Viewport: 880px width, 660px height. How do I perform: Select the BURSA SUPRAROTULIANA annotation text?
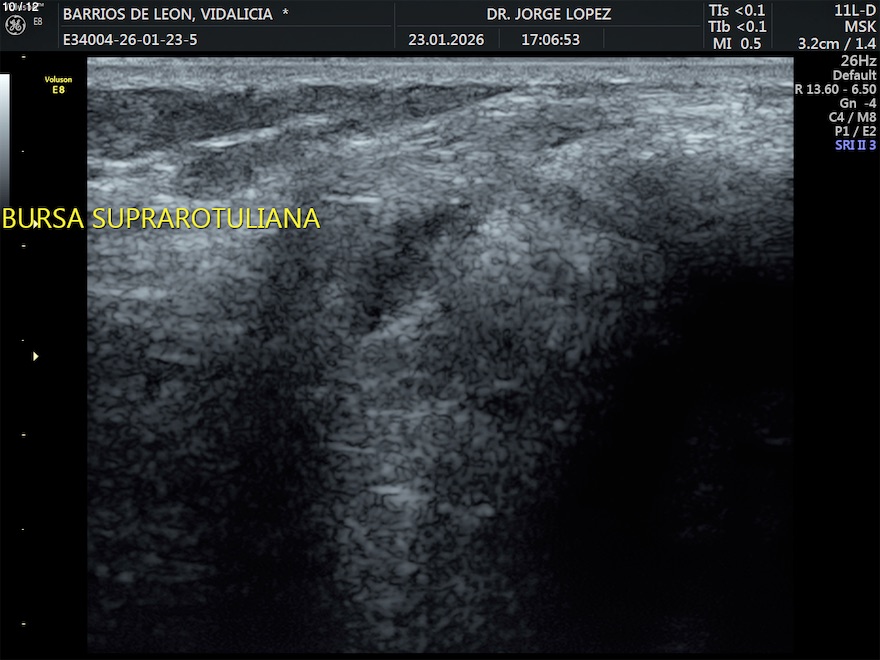click(161, 219)
